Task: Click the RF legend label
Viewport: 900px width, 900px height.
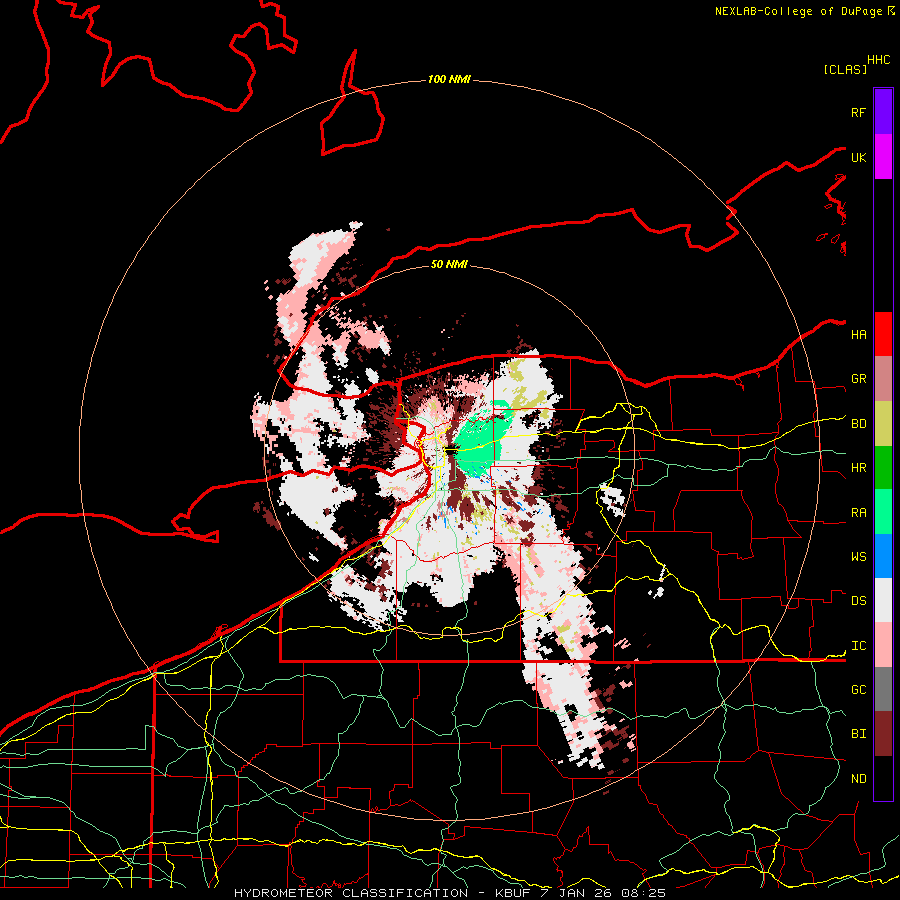Action: [858, 112]
